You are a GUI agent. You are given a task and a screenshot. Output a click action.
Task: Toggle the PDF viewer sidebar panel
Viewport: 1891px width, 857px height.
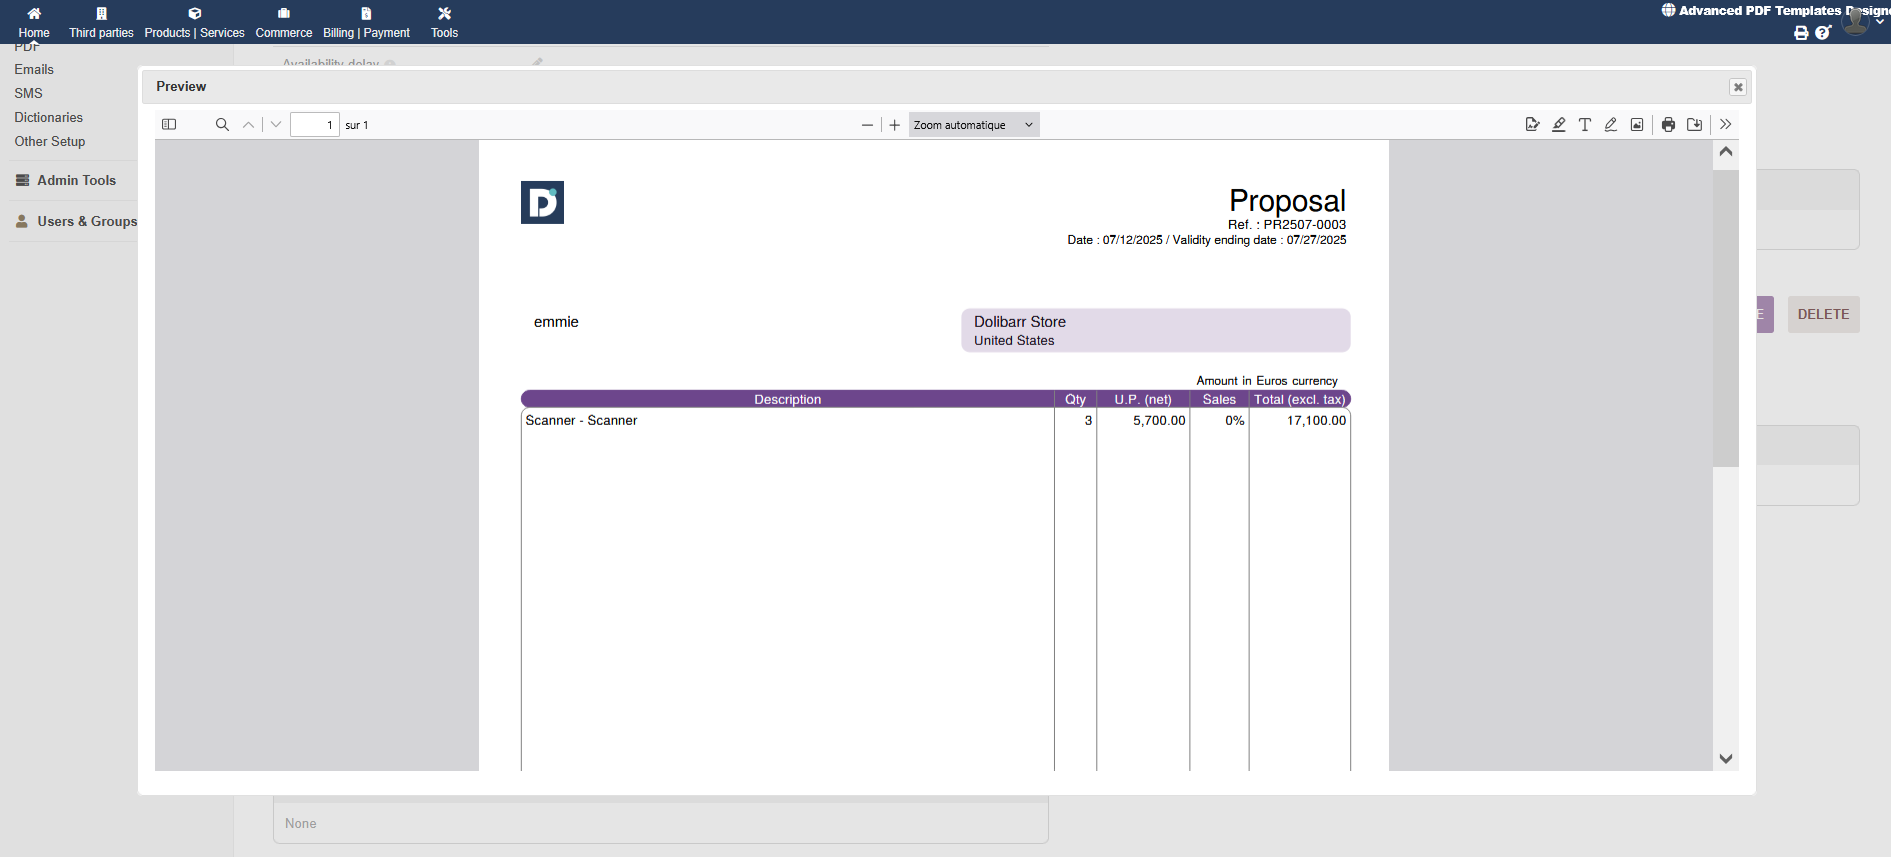[169, 125]
